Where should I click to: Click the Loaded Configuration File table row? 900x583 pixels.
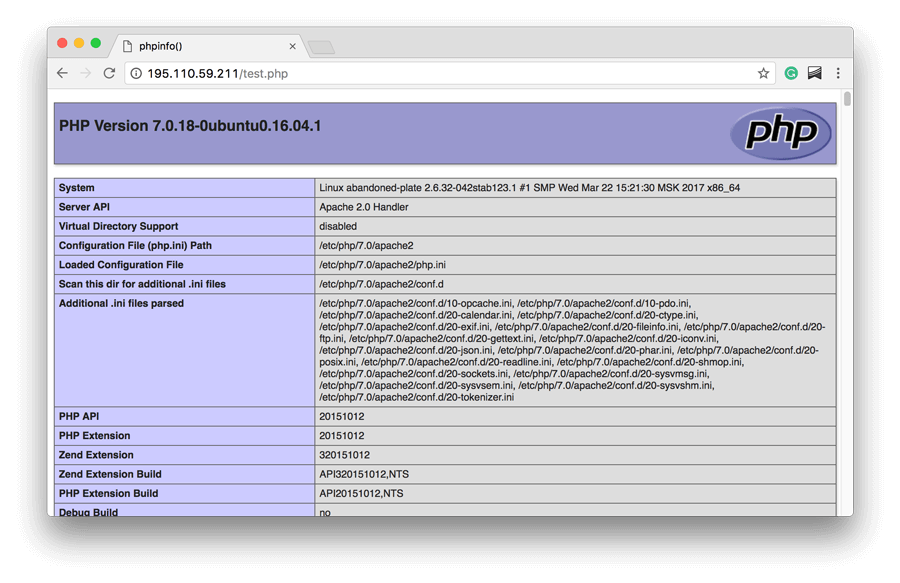(x=120, y=264)
